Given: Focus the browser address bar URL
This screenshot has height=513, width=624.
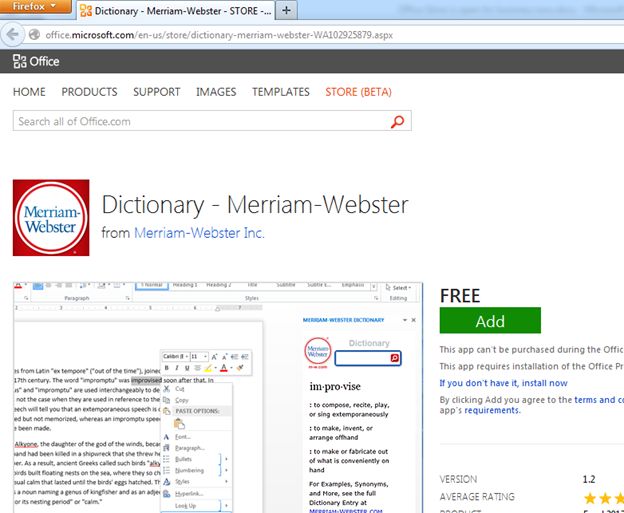Looking at the screenshot, I should (219, 35).
